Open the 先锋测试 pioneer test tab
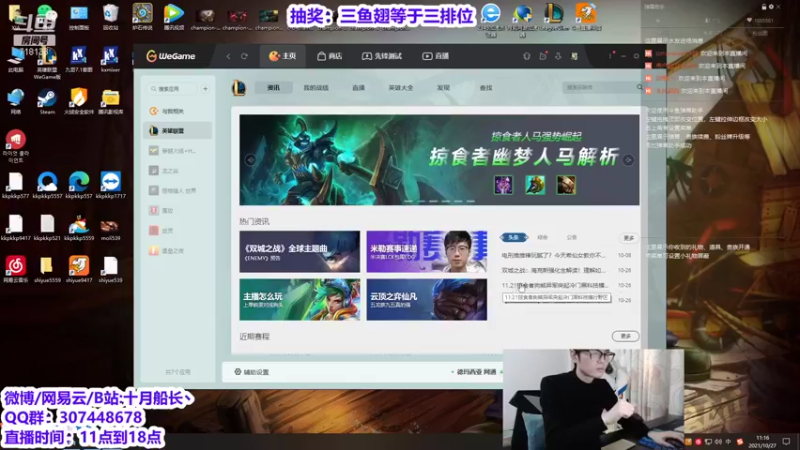Viewport: 800px width, 450px height. click(x=382, y=56)
